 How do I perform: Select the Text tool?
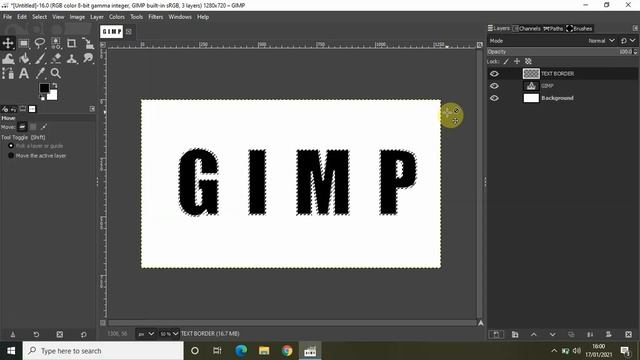tap(24, 73)
